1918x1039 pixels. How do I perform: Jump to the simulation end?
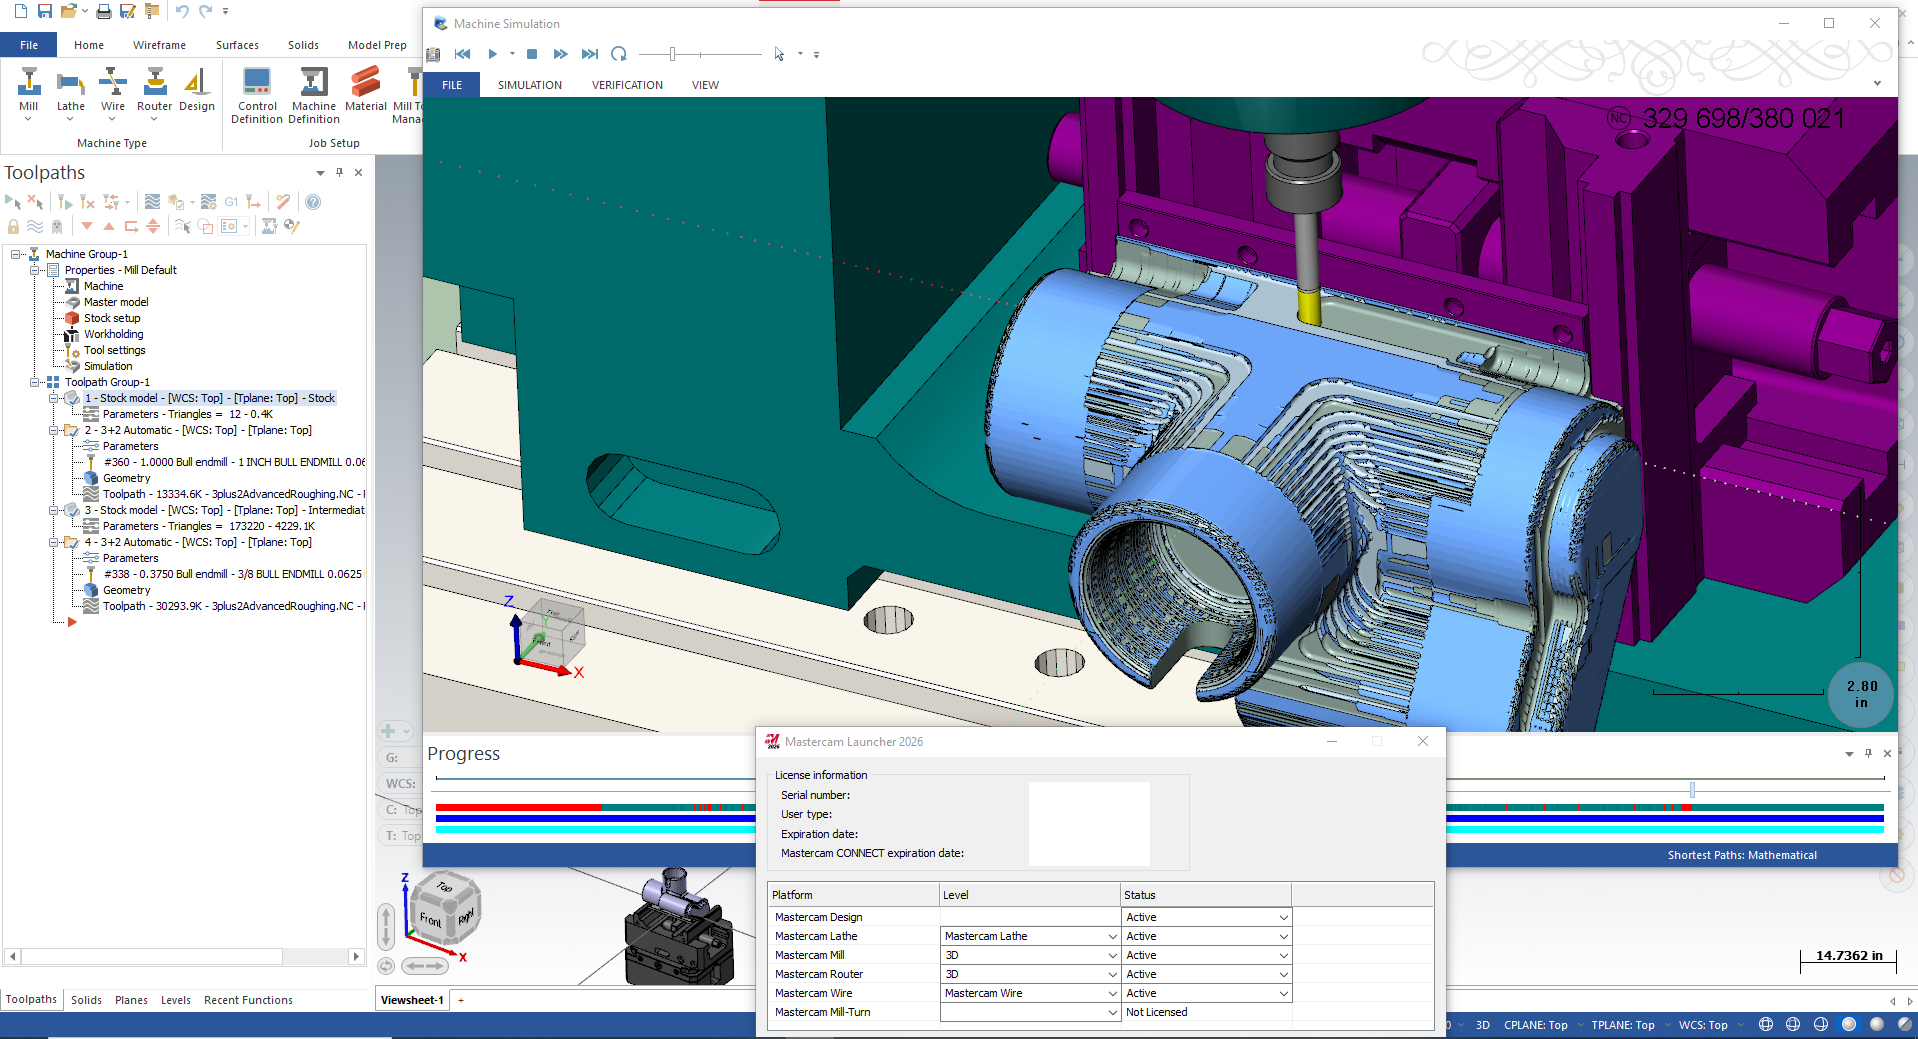coord(590,54)
